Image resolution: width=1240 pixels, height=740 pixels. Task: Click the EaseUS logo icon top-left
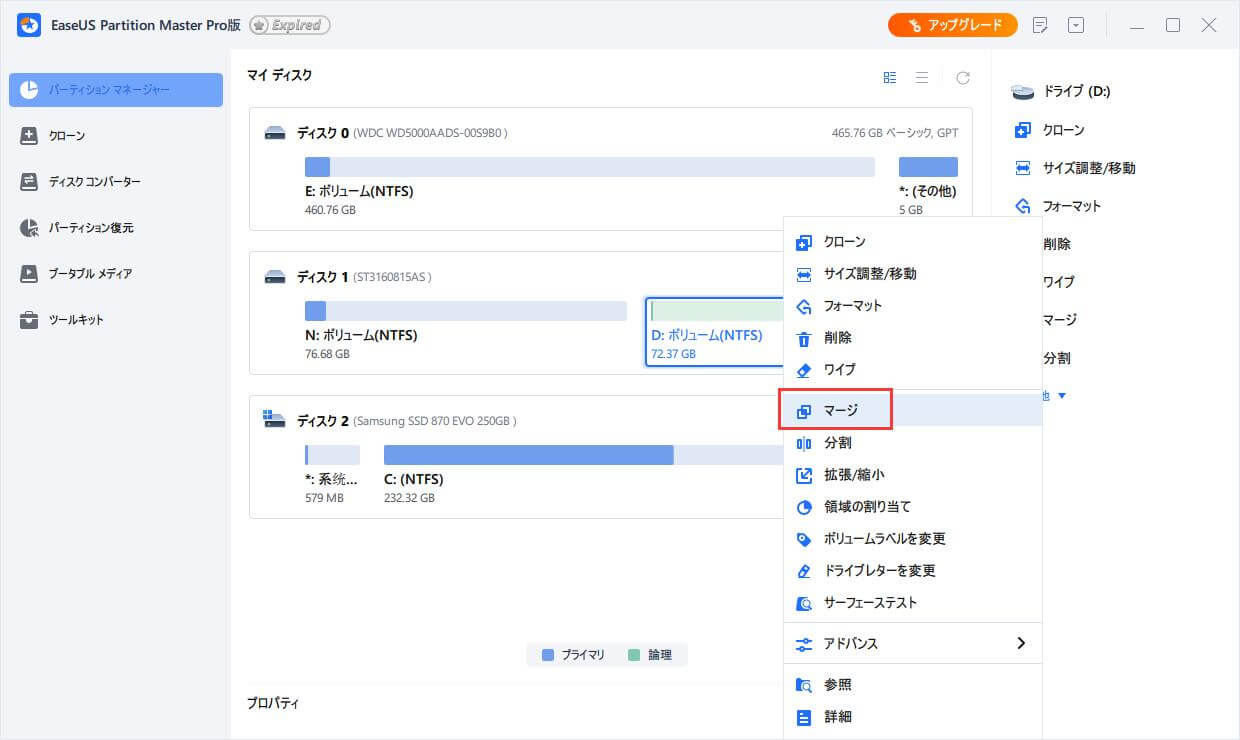pos(27,24)
